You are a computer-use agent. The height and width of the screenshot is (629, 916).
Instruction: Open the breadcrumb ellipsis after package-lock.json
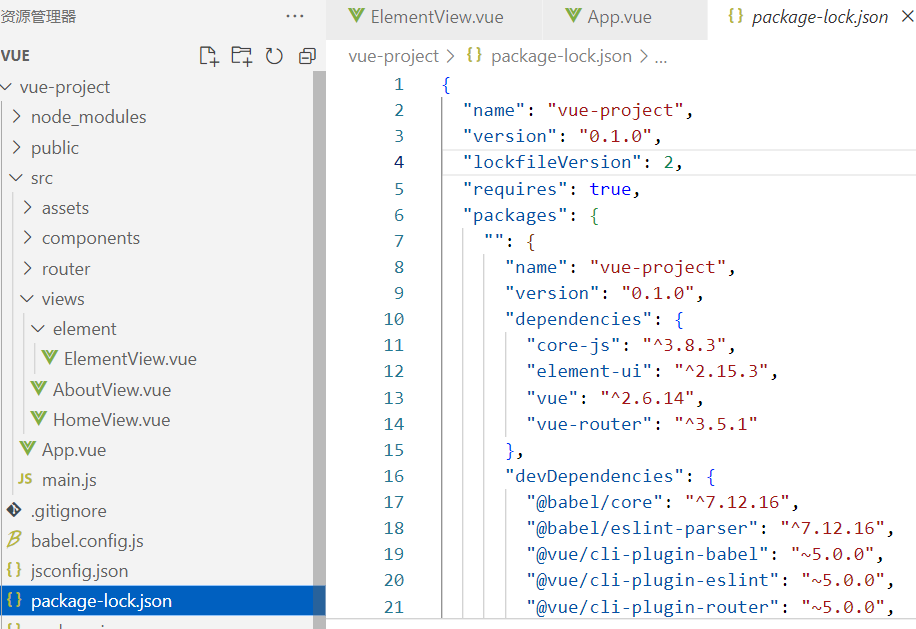point(660,56)
